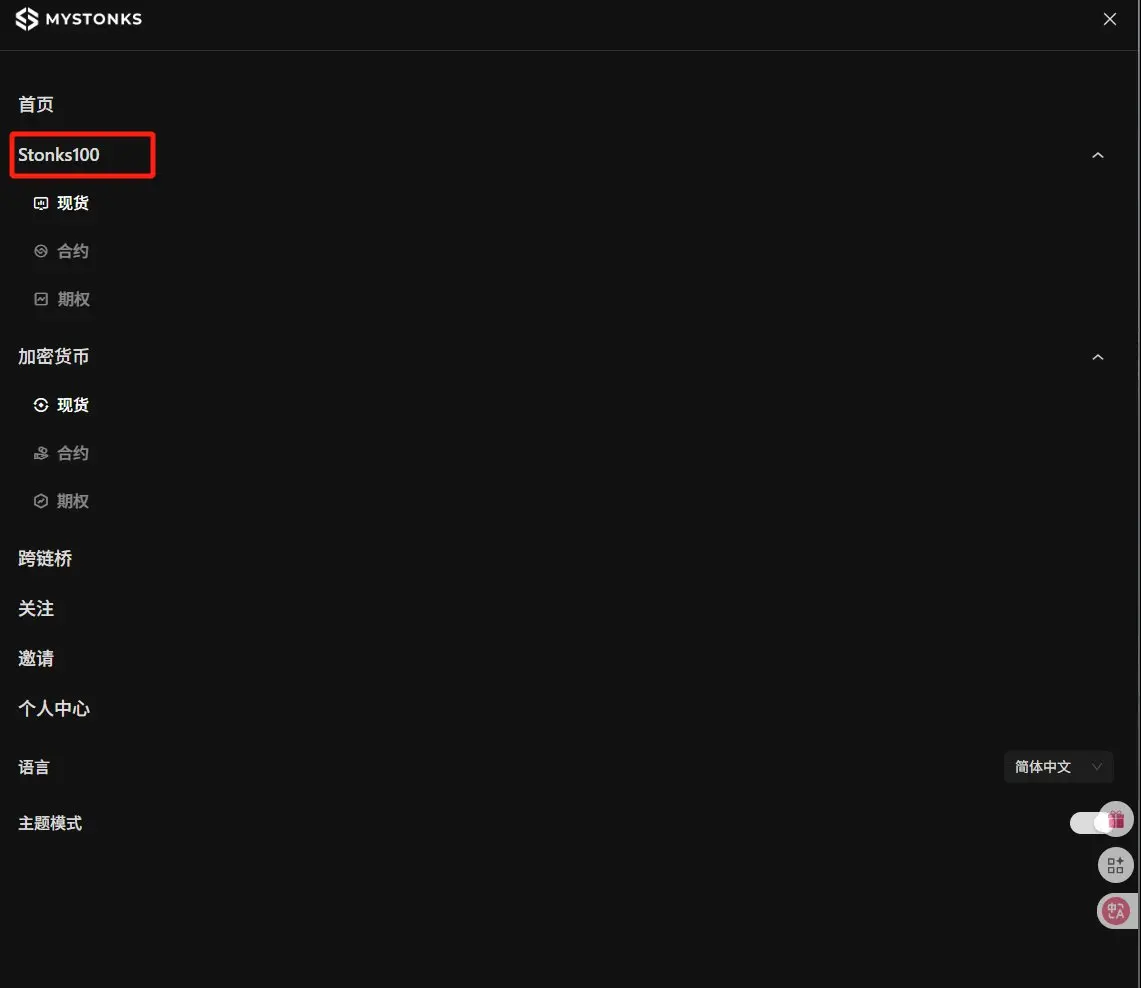1141x988 pixels.
Task: Go to 跨链桥 cross-chain bridge
Action: [45, 559]
